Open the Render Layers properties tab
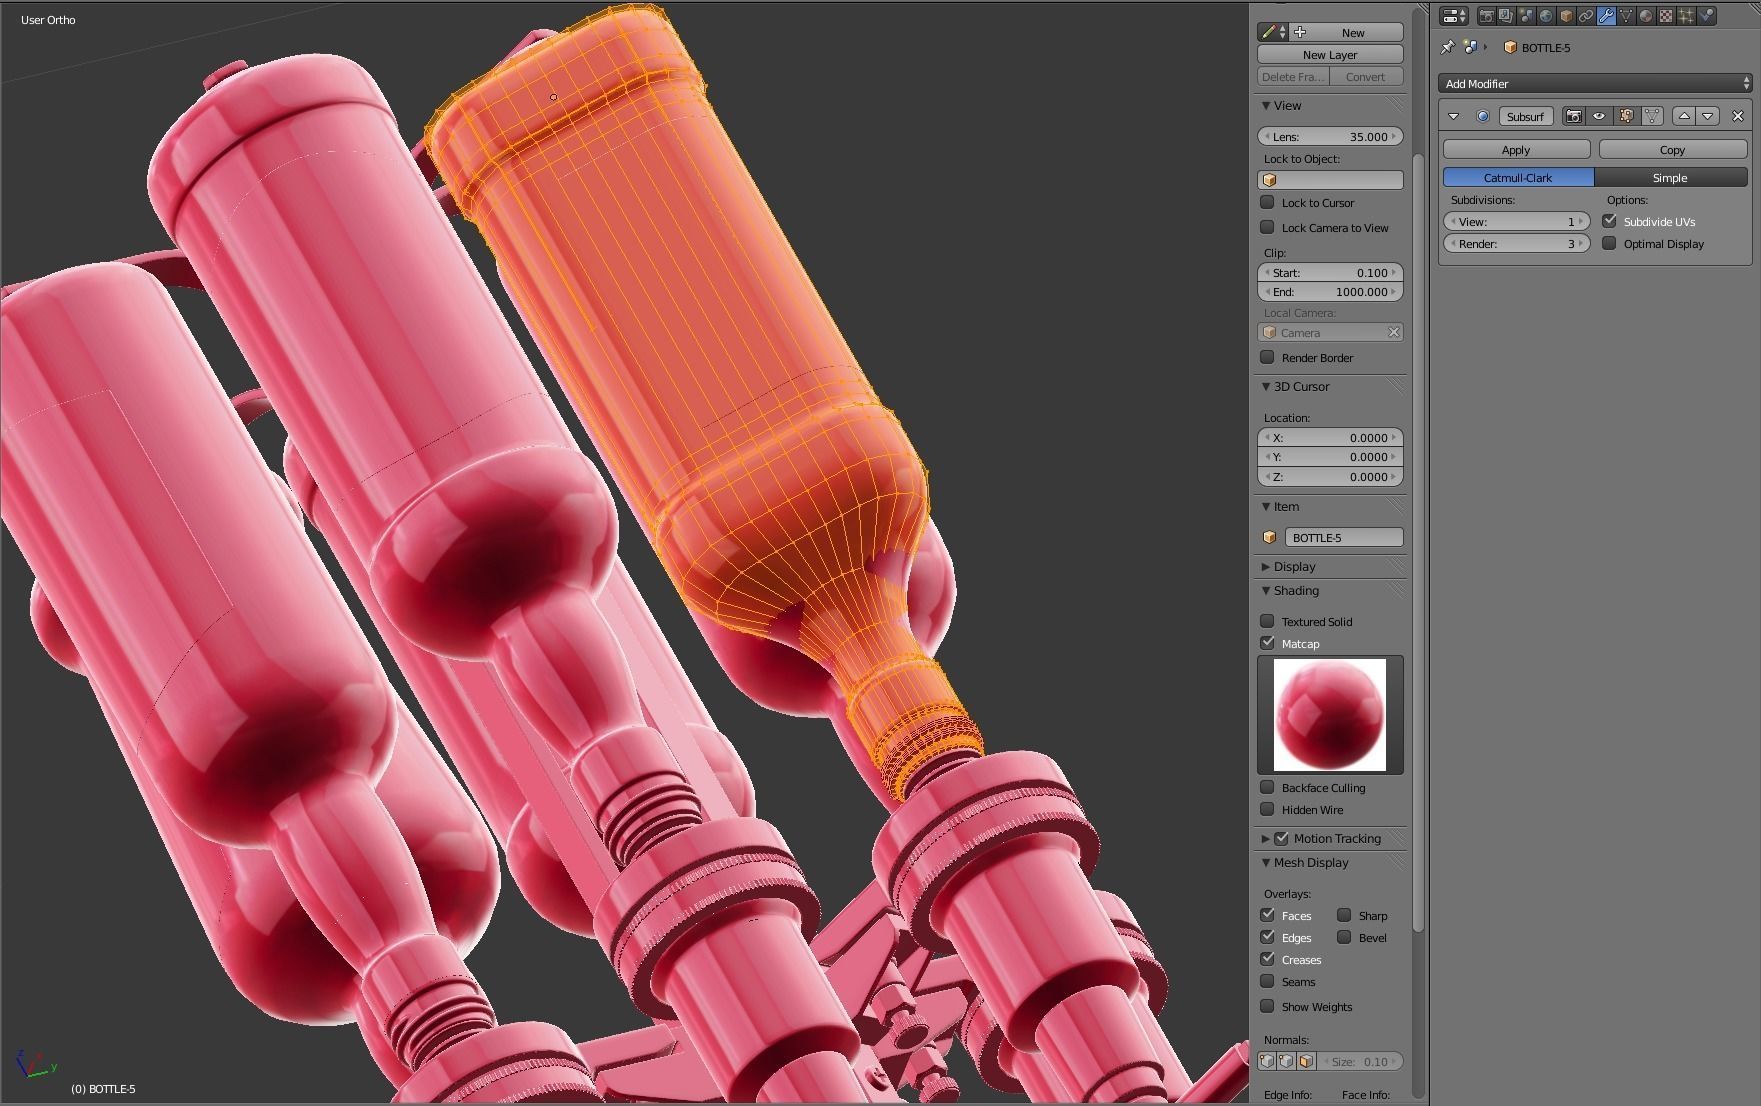This screenshot has height=1106, width=1761. [1506, 16]
